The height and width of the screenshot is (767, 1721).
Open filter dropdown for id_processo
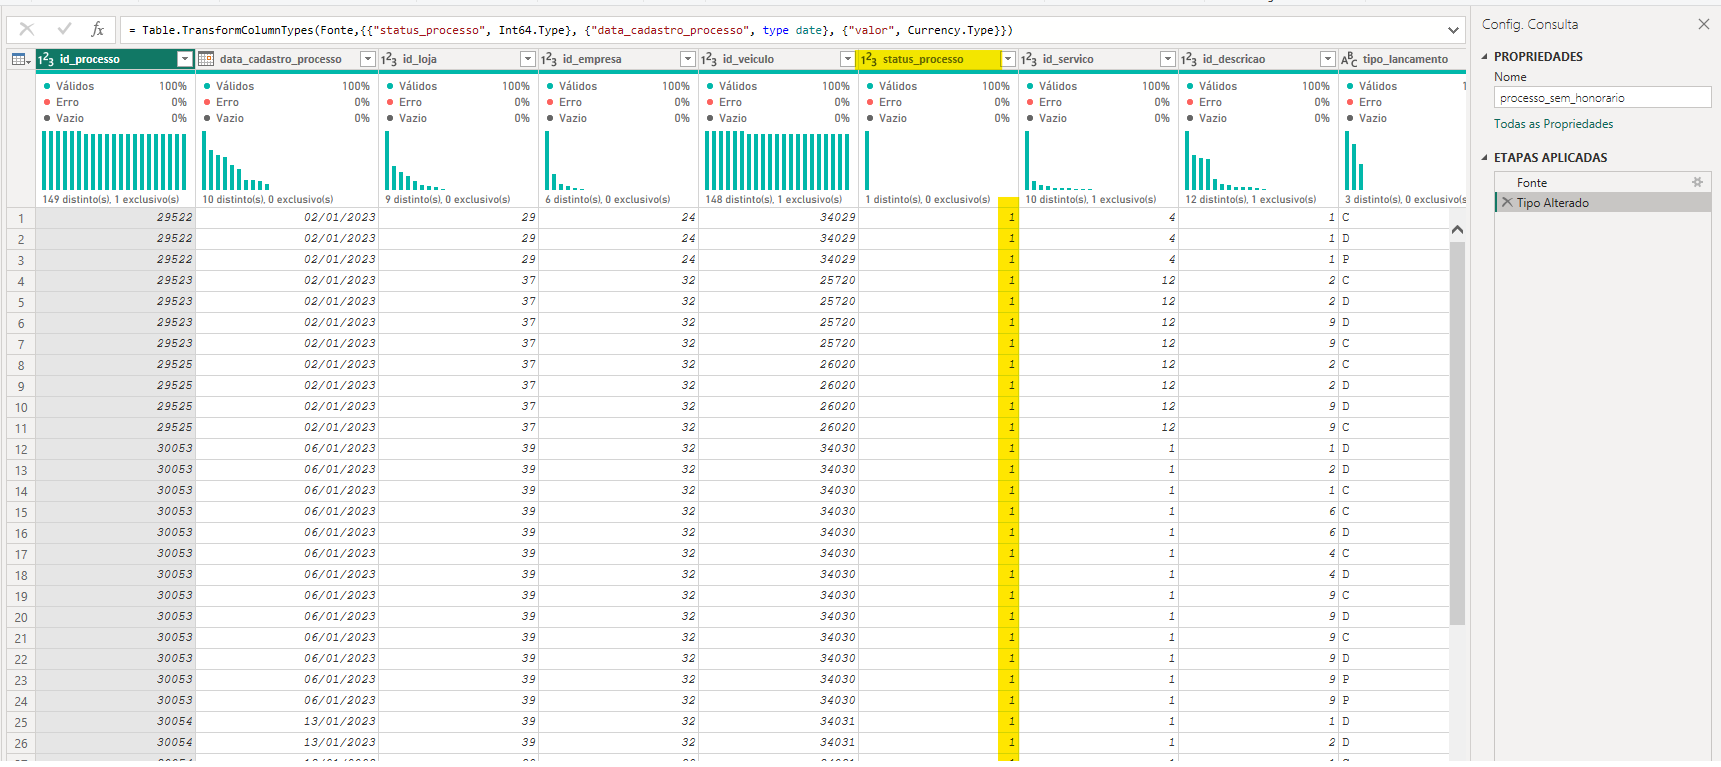coord(184,59)
